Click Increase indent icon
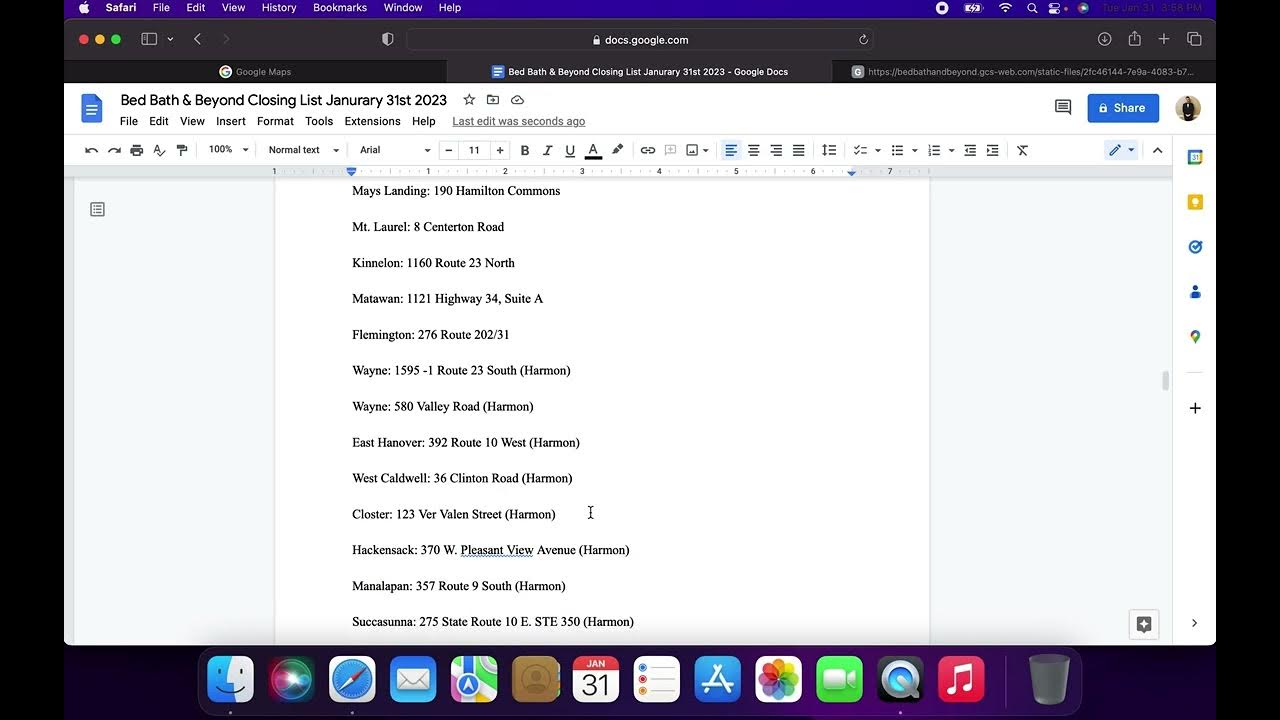This screenshot has width=1280, height=720. click(x=992, y=150)
